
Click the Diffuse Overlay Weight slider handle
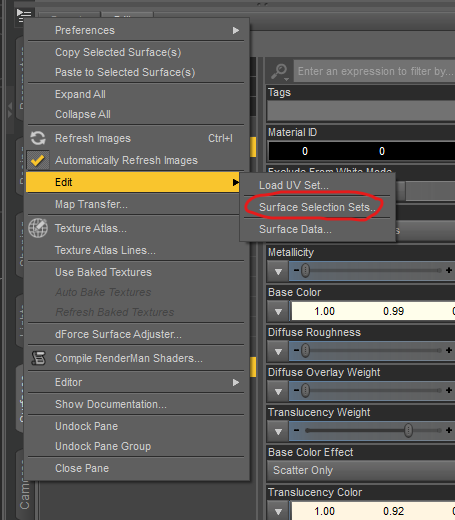[305, 390]
